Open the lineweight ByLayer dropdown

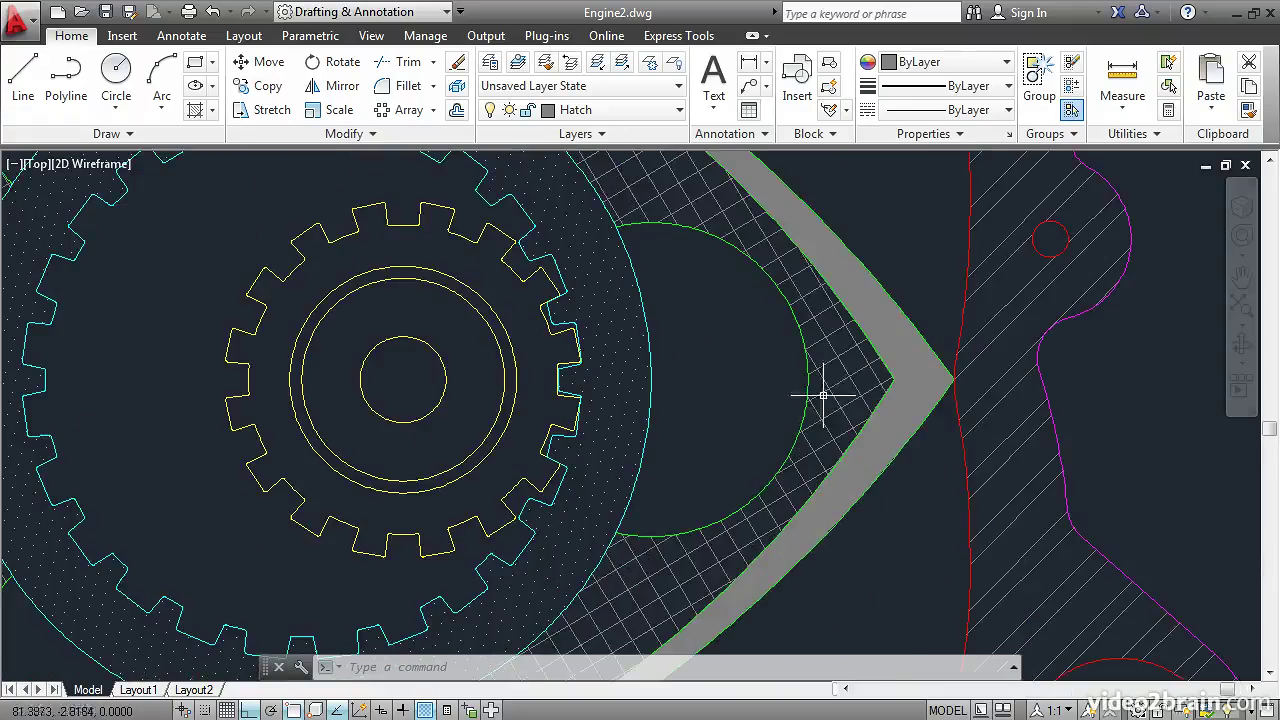point(947,86)
